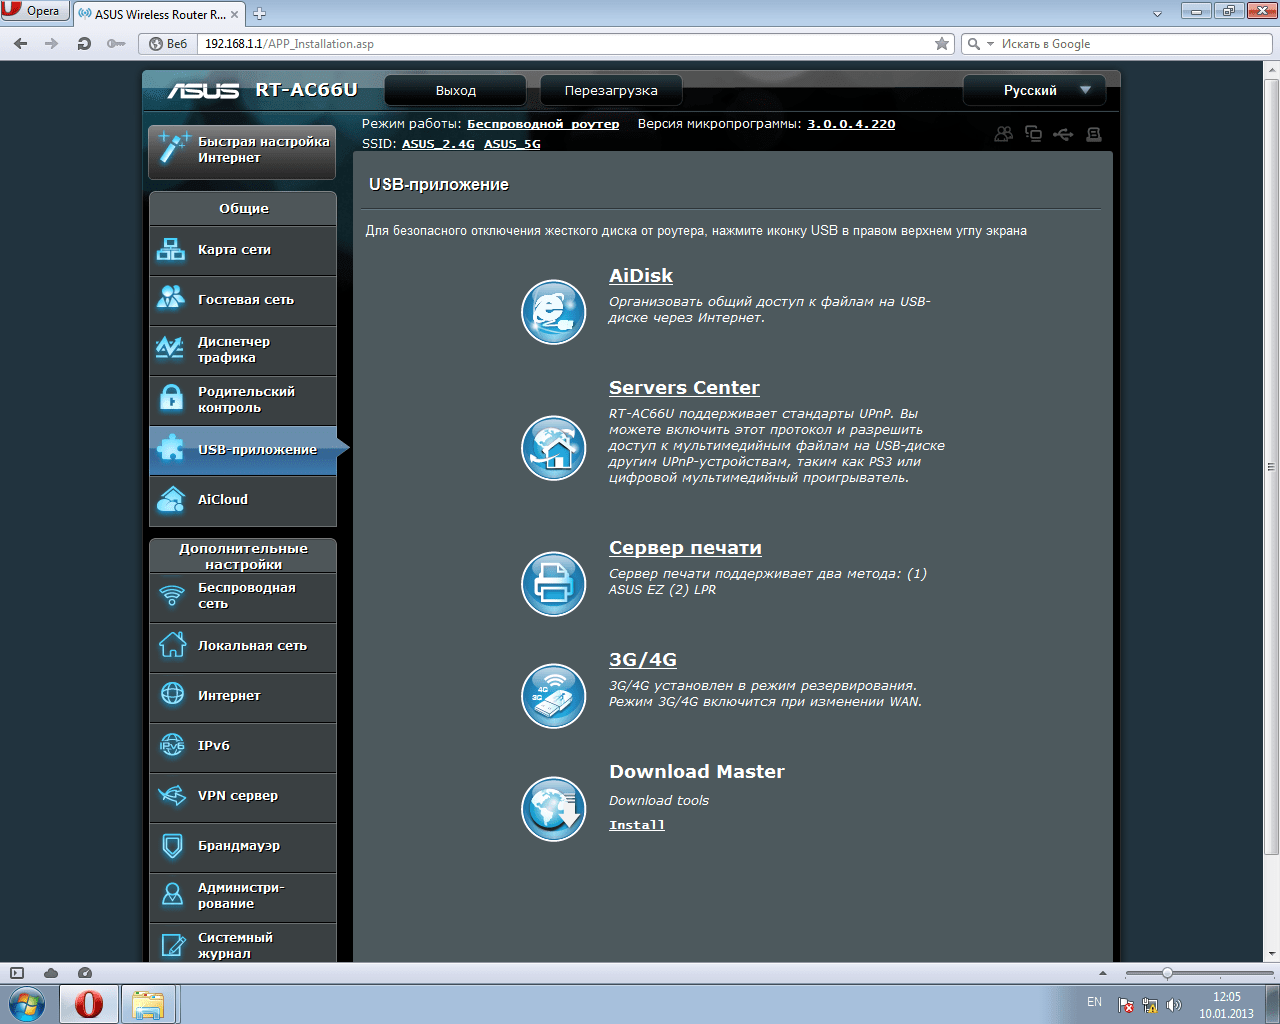
Task: Click the Opera taskbar icon
Action: (88, 1004)
